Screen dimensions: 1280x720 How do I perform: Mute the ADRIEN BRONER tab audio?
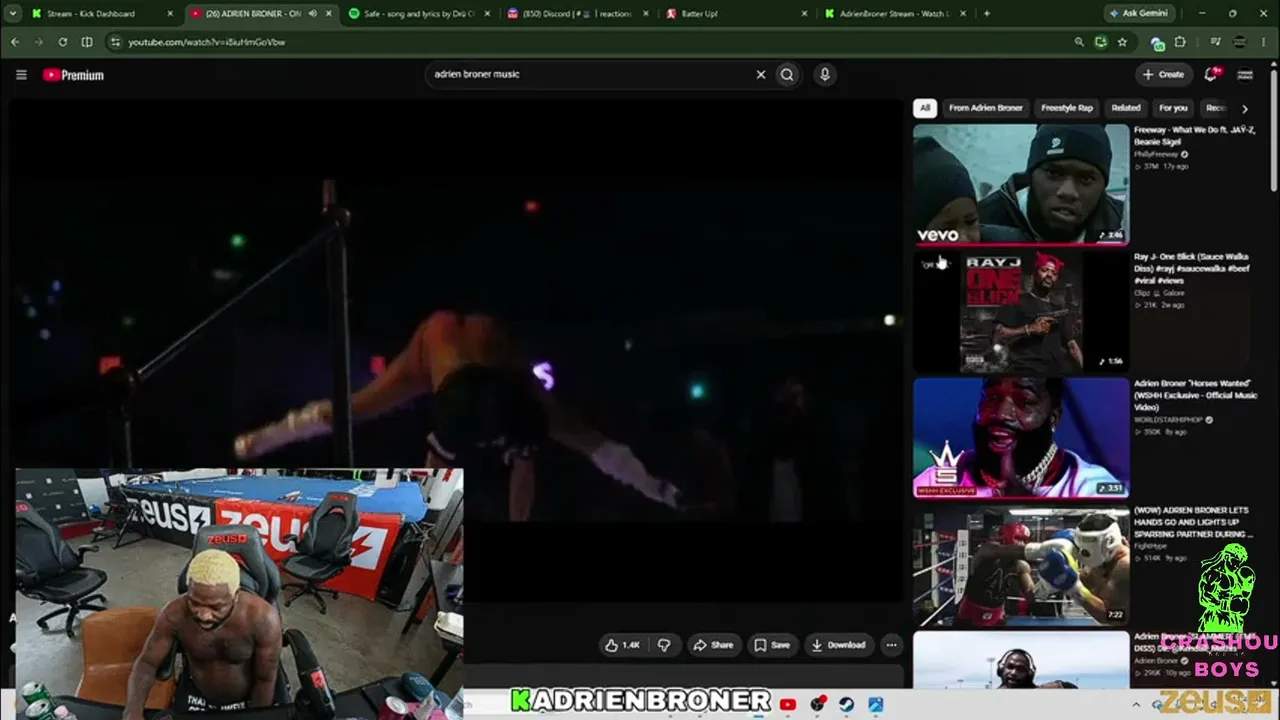(x=313, y=14)
